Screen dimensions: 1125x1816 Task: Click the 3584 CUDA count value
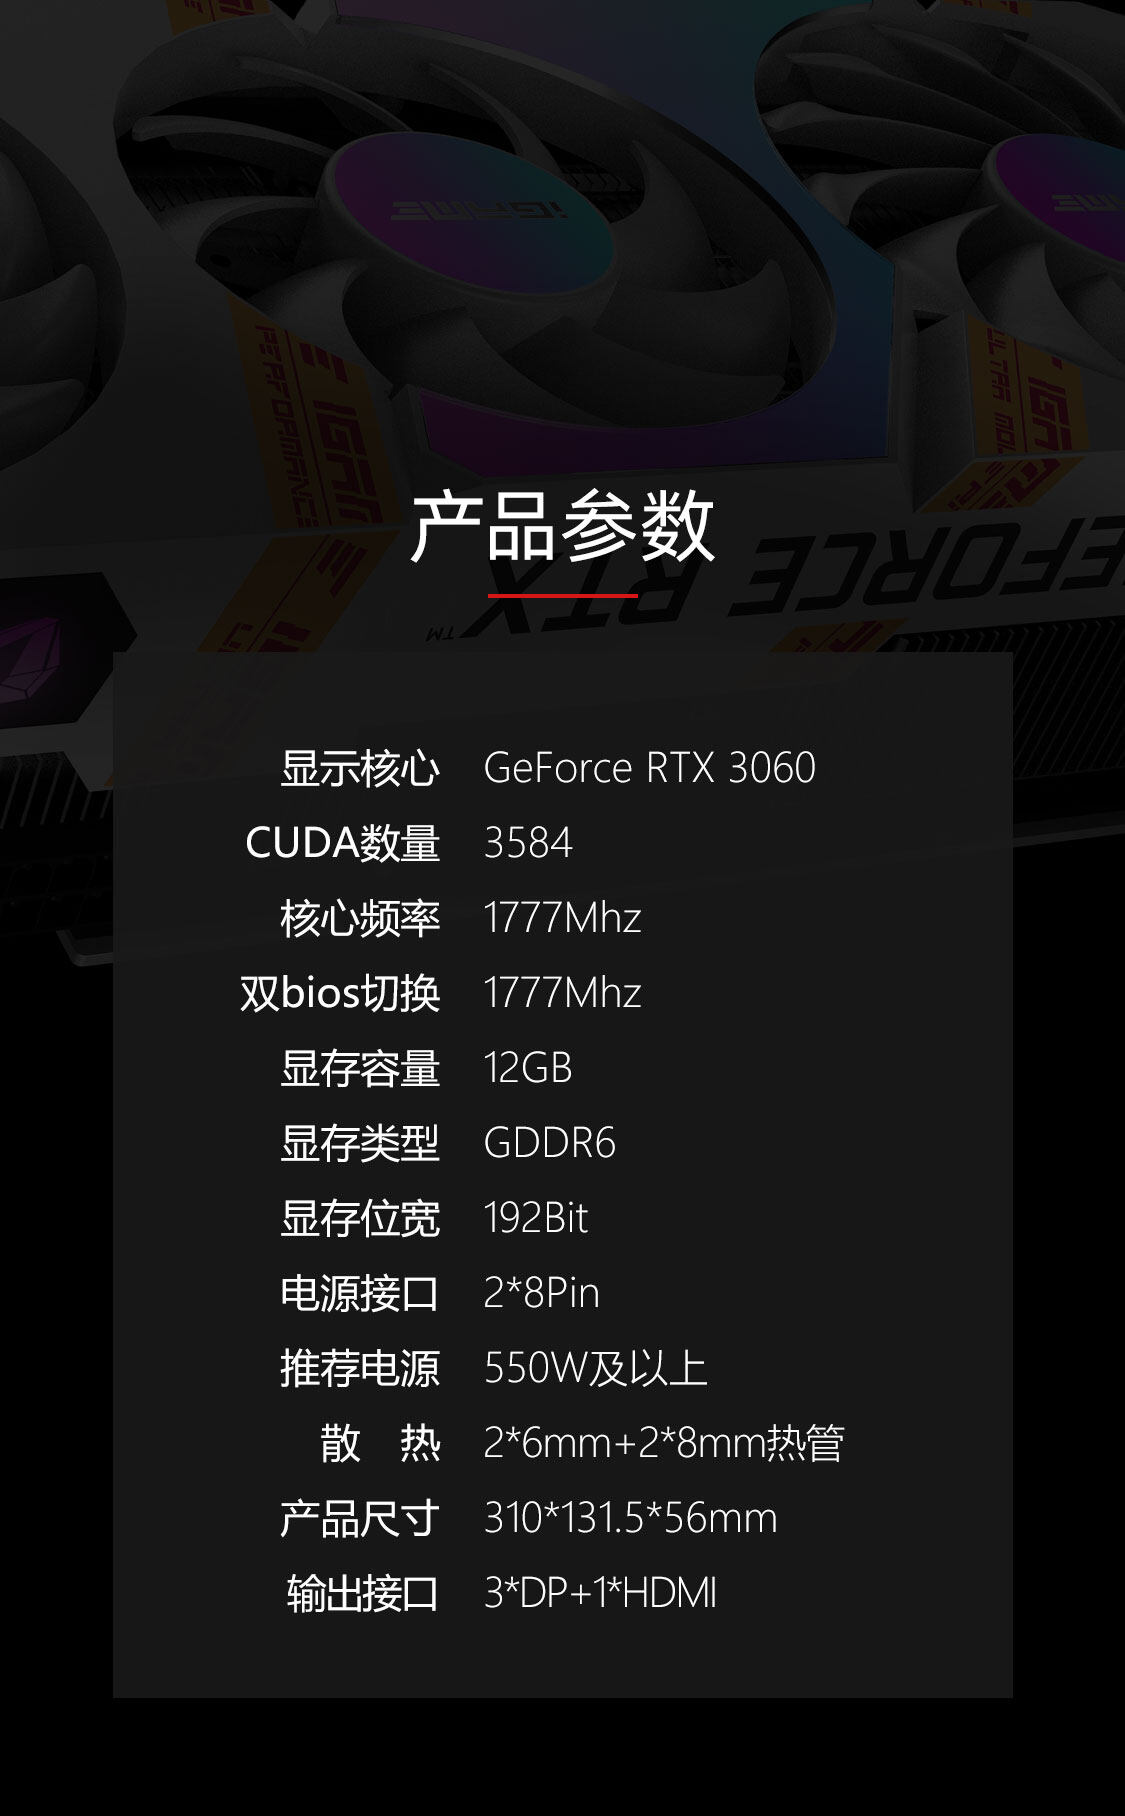pyautogui.click(x=528, y=843)
